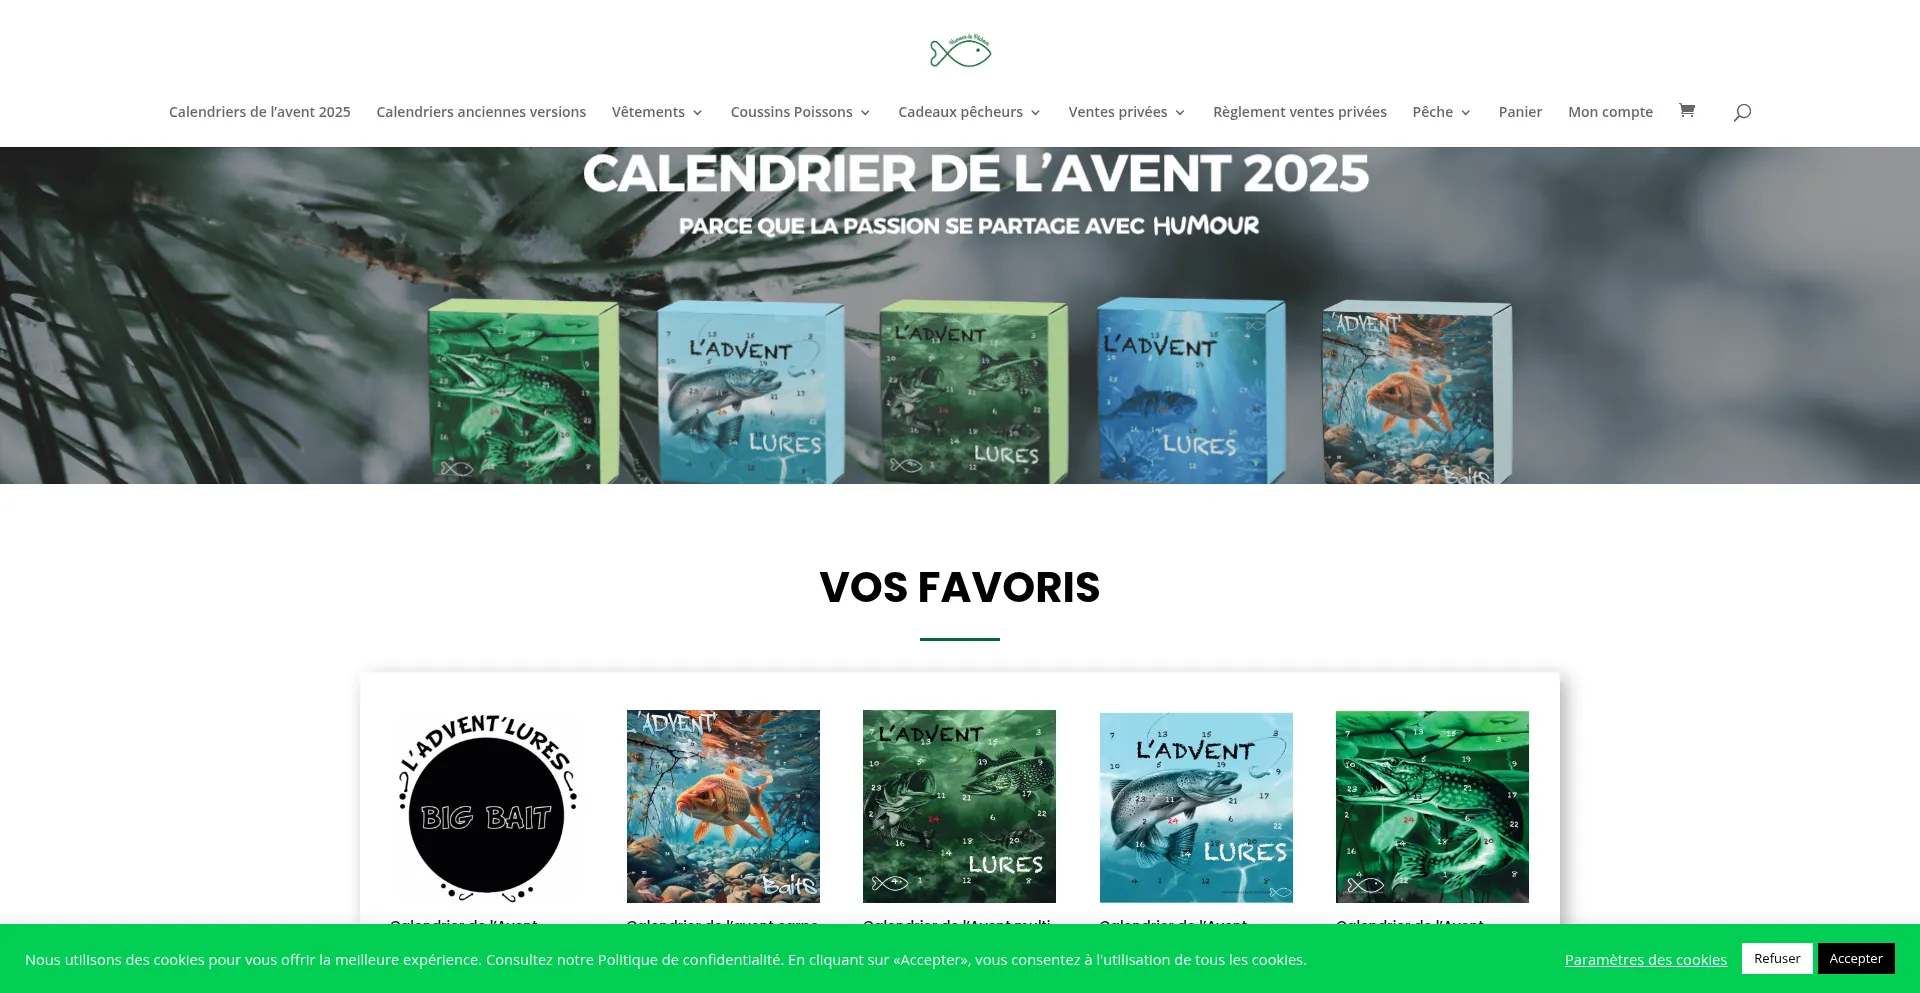Expand the Coussins Poissons submenu
1920x993 pixels.
[x=800, y=112]
